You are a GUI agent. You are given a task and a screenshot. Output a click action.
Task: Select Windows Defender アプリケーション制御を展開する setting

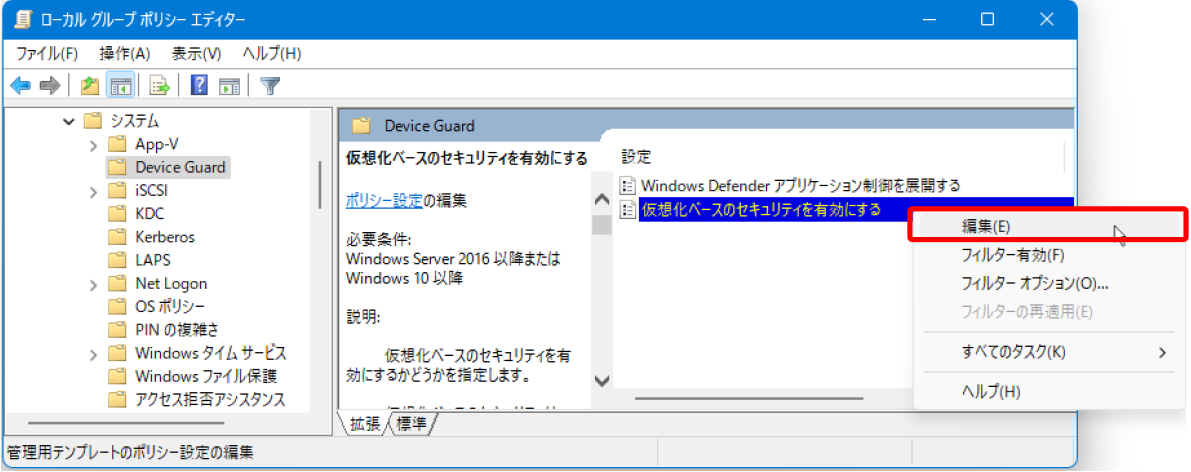click(801, 185)
